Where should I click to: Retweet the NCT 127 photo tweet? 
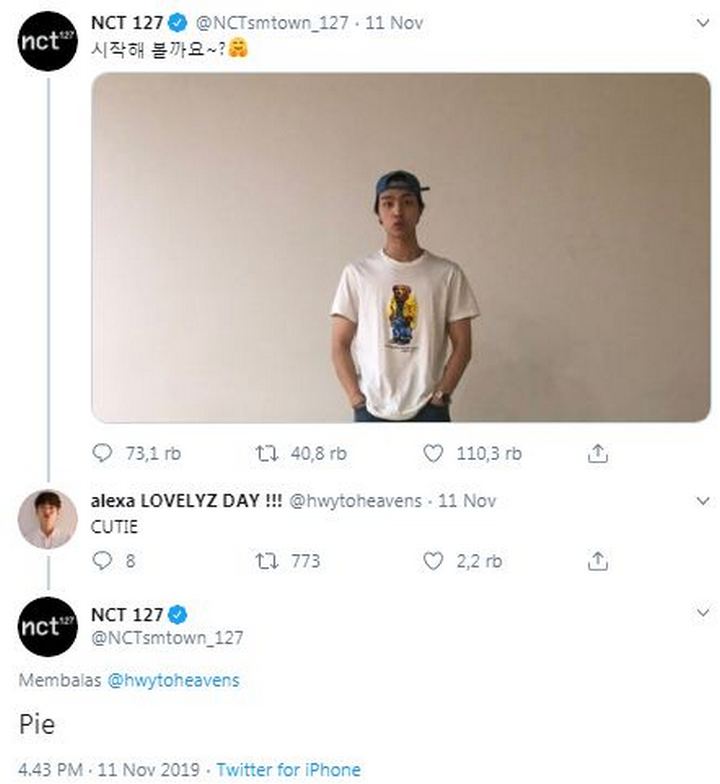(265, 453)
